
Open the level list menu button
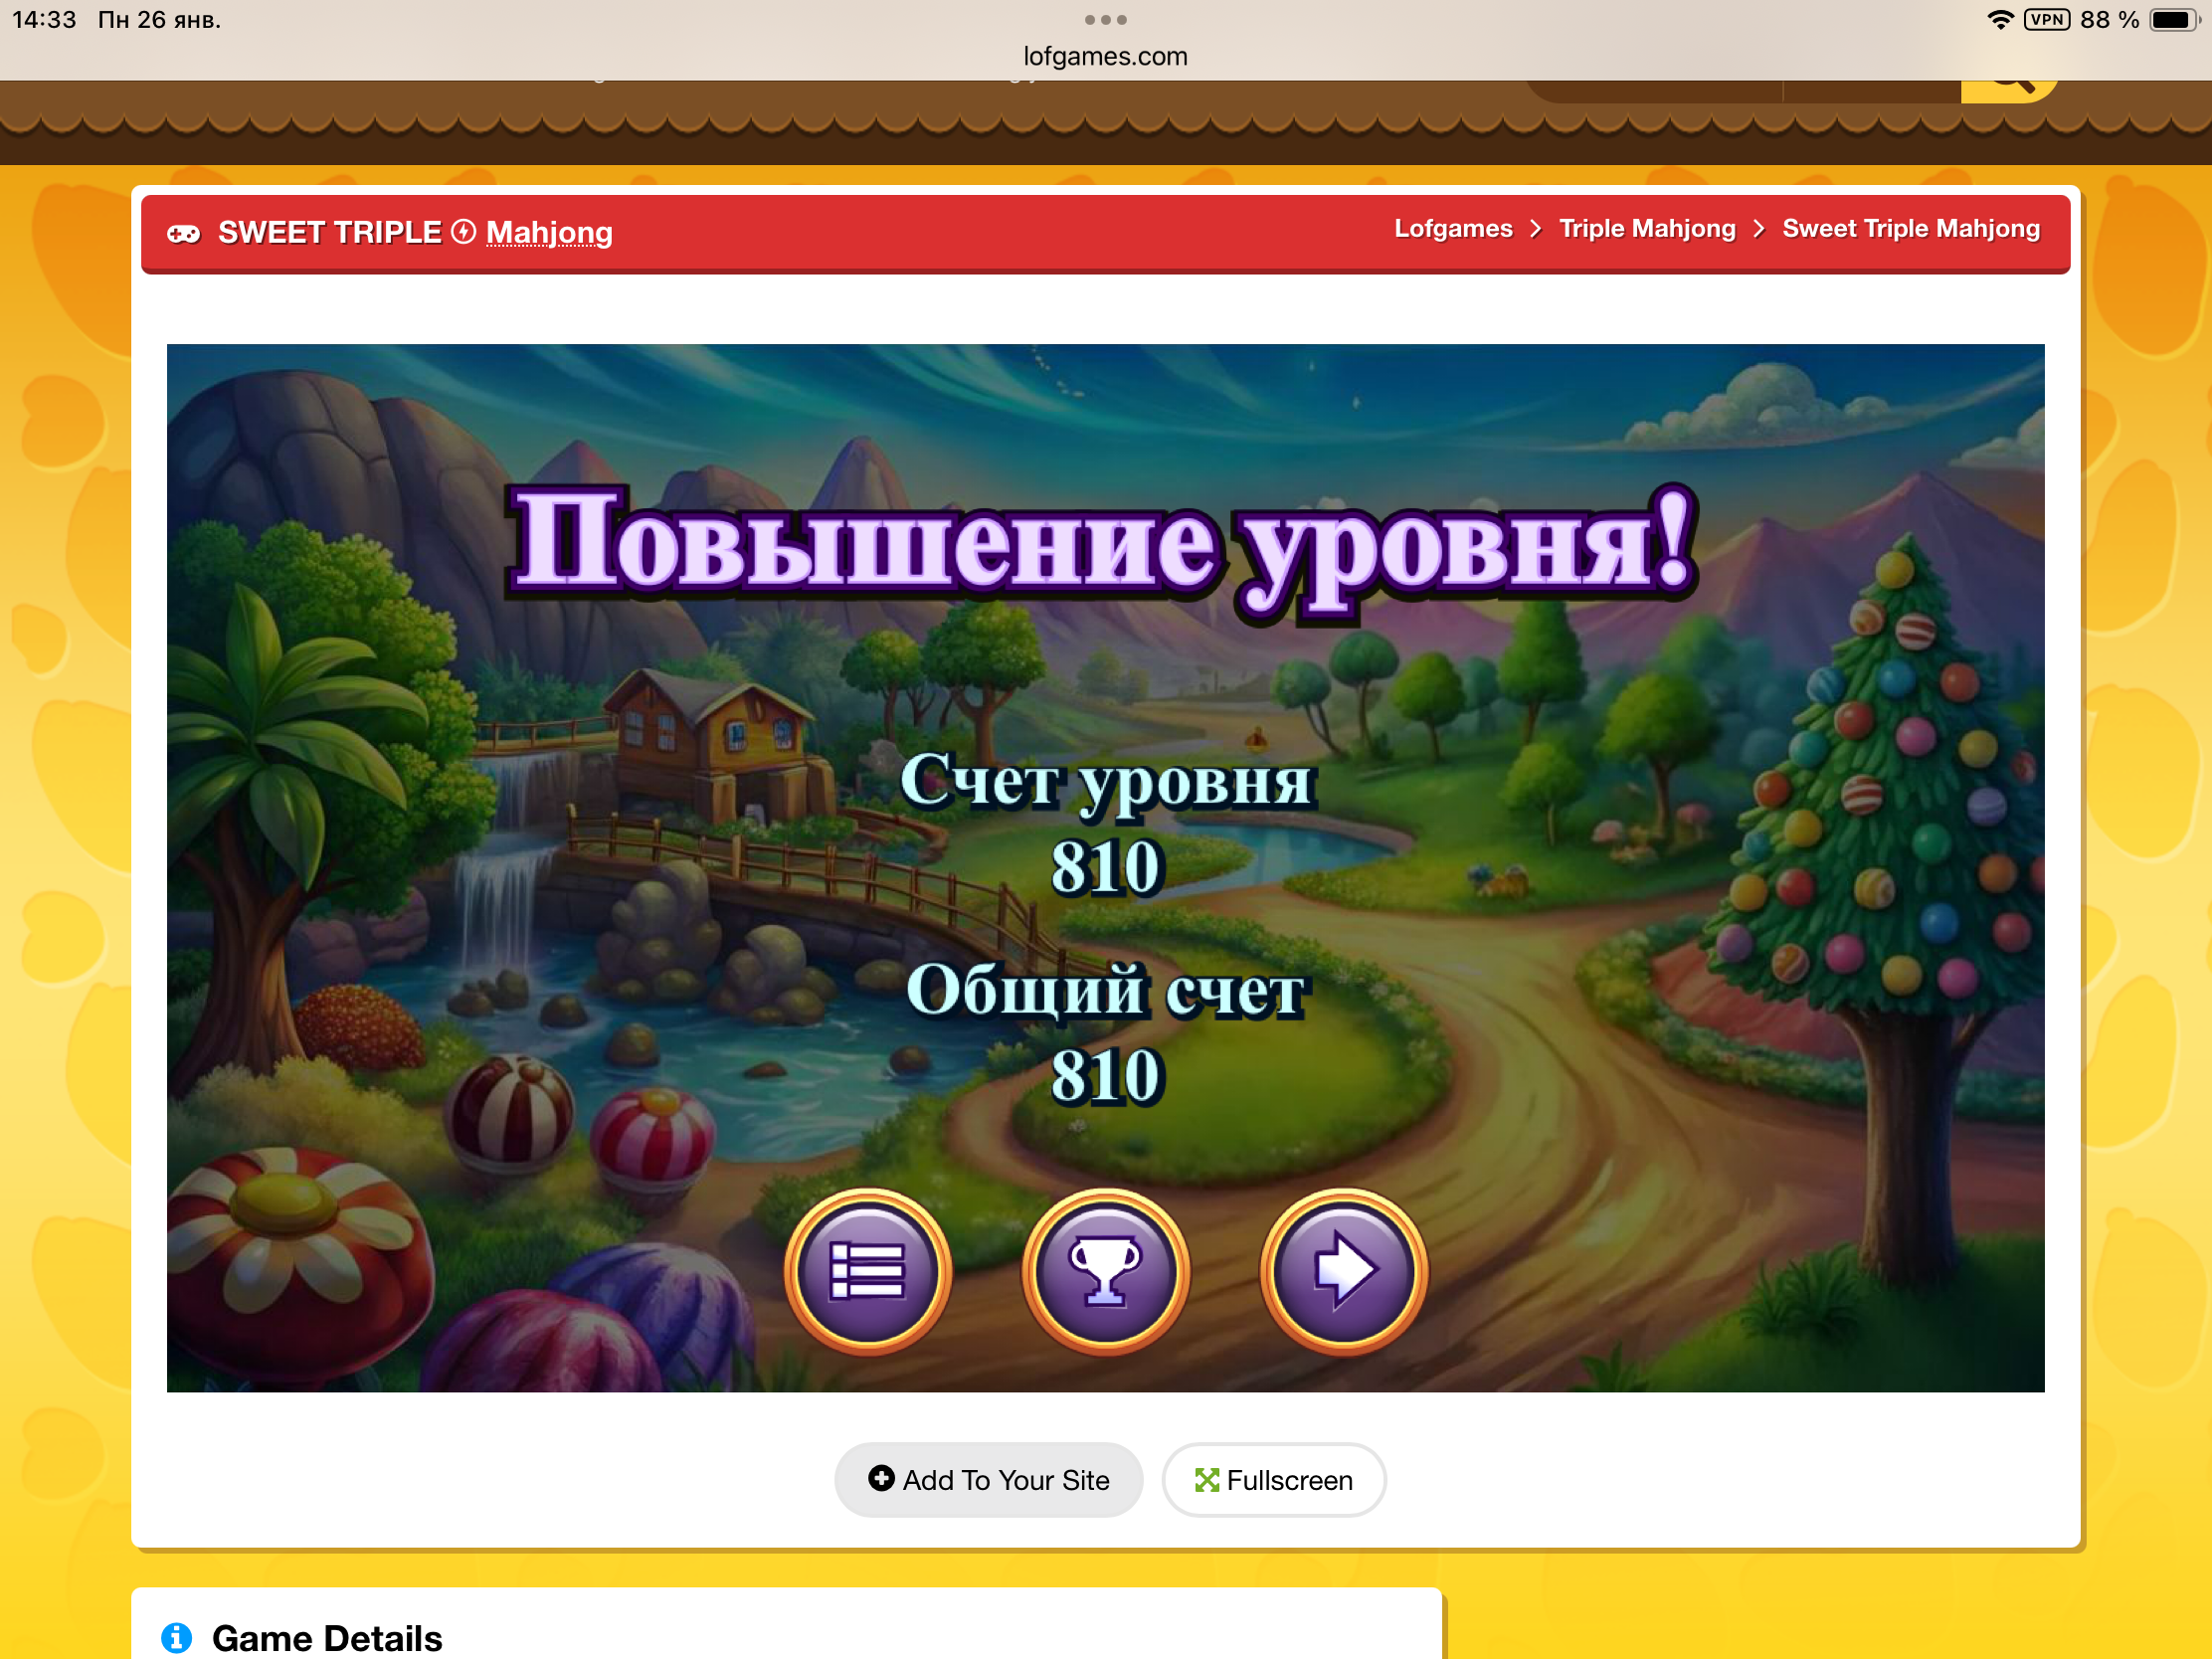[867, 1271]
